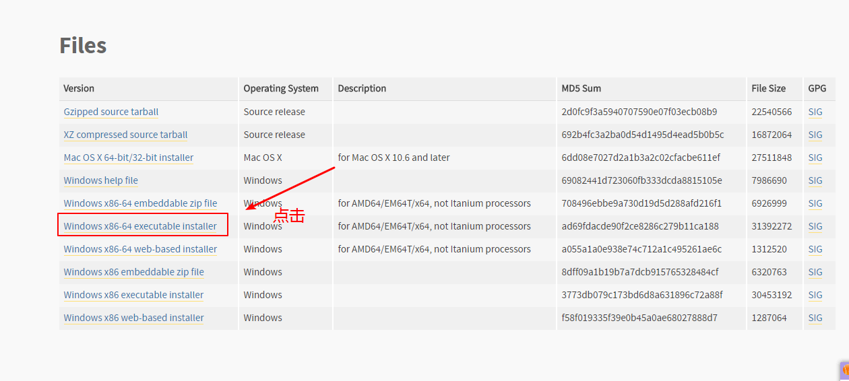Select file size 1312520
849x381 pixels.
pos(769,249)
